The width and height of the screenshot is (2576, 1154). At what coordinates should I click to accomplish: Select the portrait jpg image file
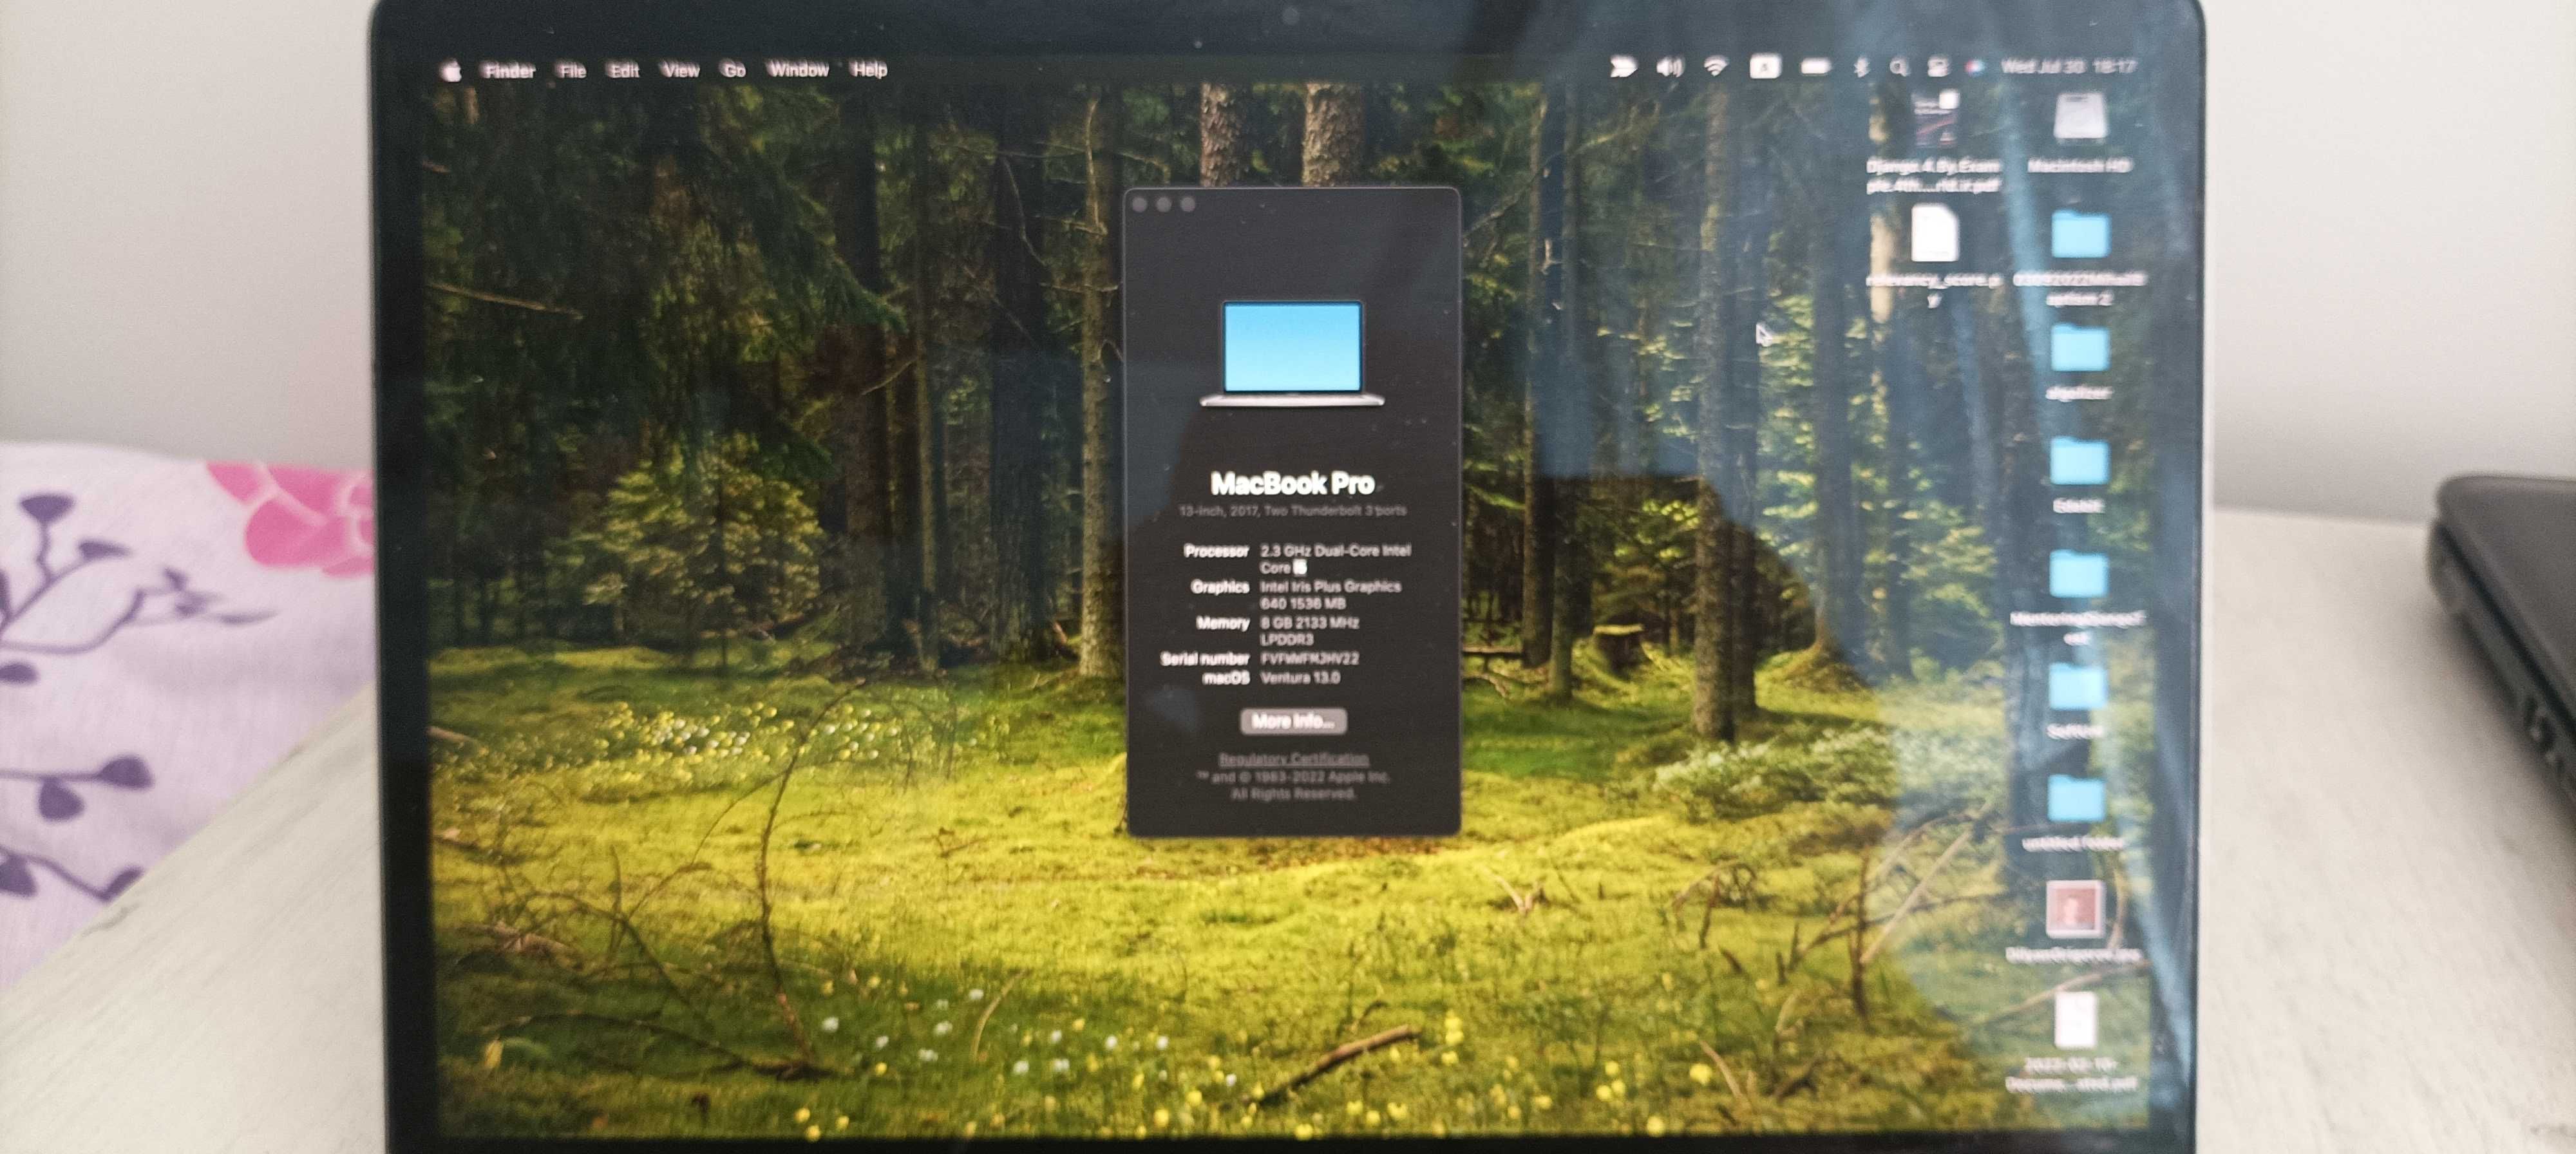[x=2074, y=910]
